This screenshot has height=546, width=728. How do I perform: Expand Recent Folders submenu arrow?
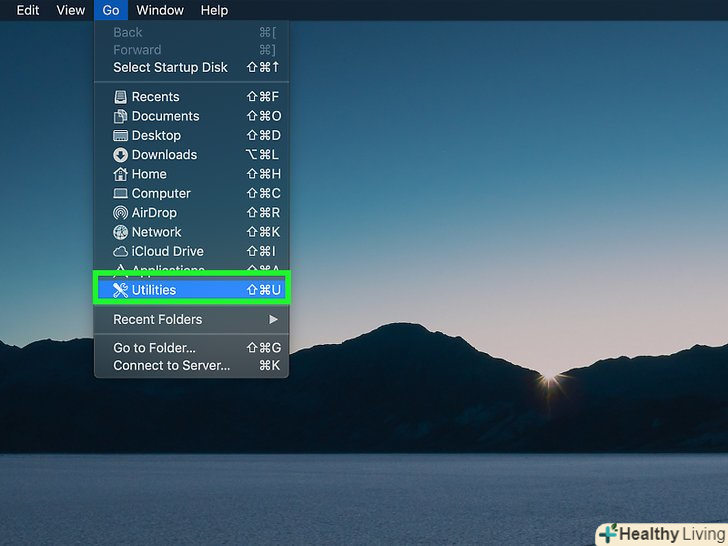[273, 319]
